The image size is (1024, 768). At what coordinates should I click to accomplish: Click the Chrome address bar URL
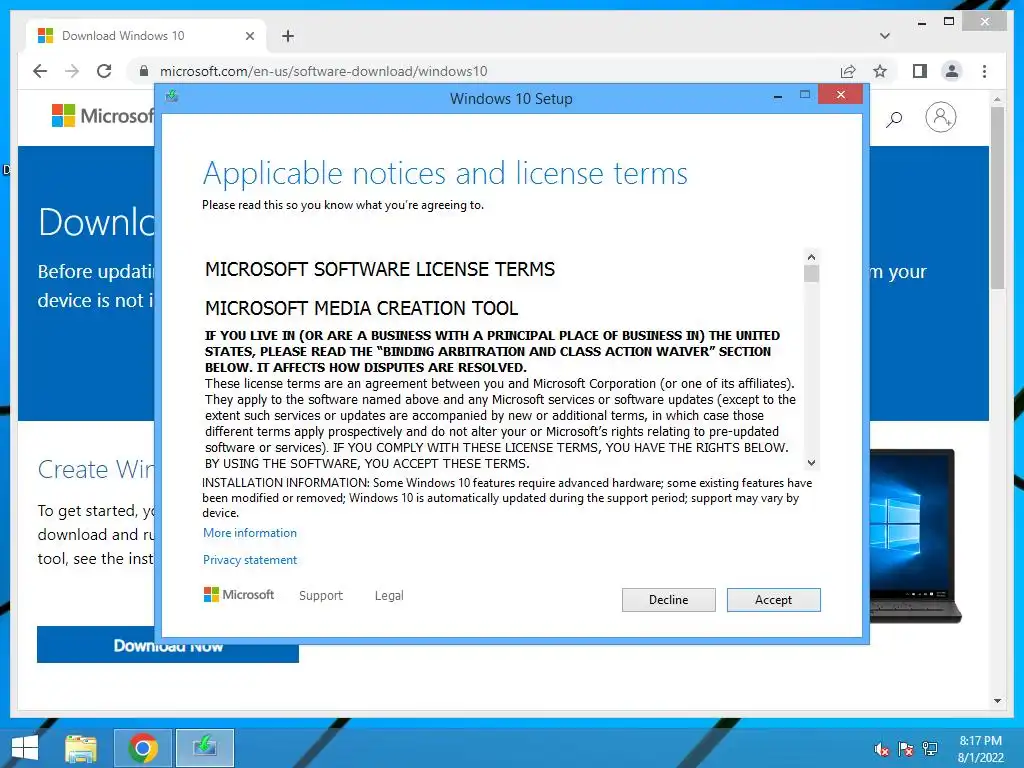click(323, 71)
